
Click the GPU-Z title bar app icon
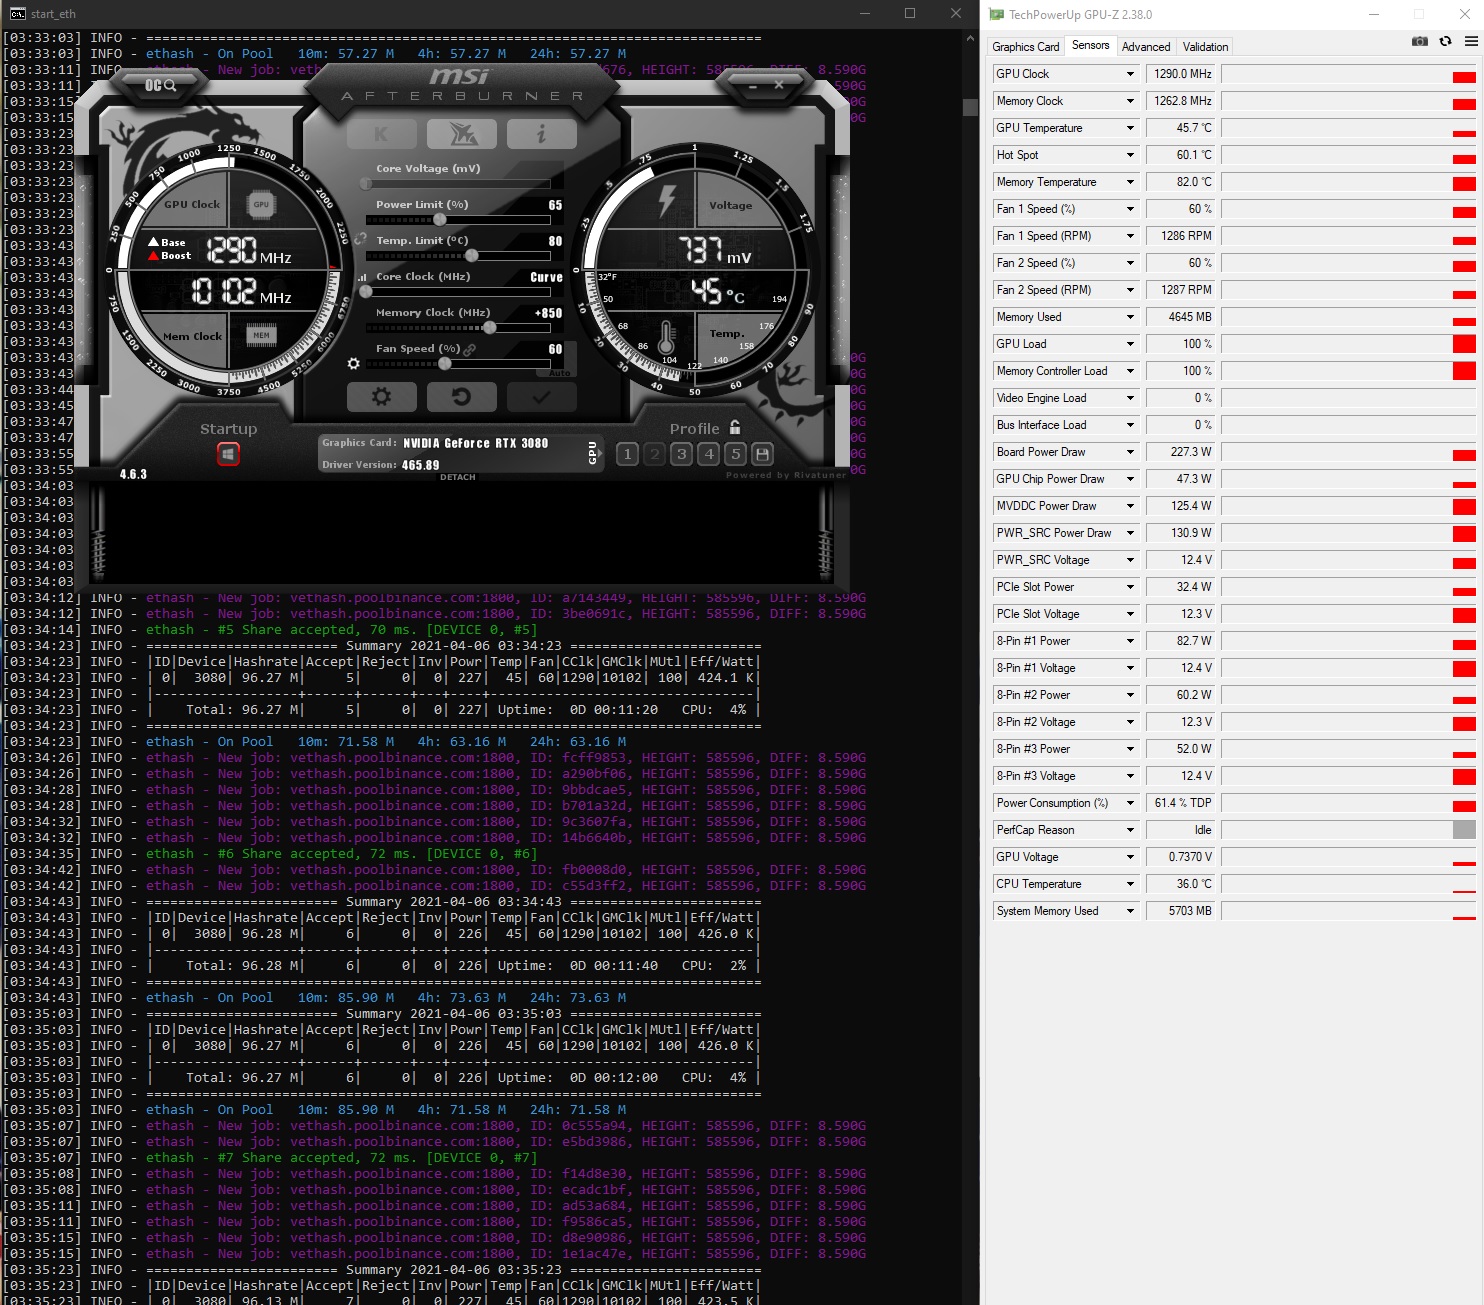(996, 14)
